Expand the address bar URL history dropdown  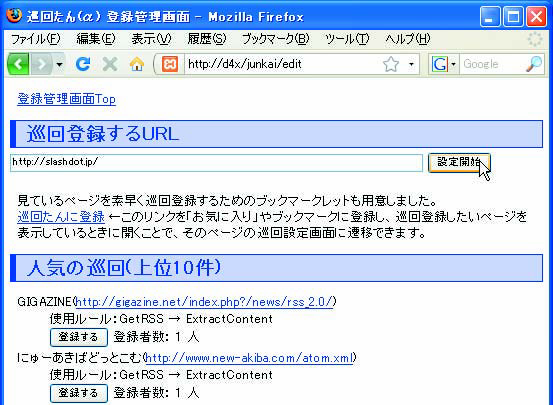coord(411,65)
